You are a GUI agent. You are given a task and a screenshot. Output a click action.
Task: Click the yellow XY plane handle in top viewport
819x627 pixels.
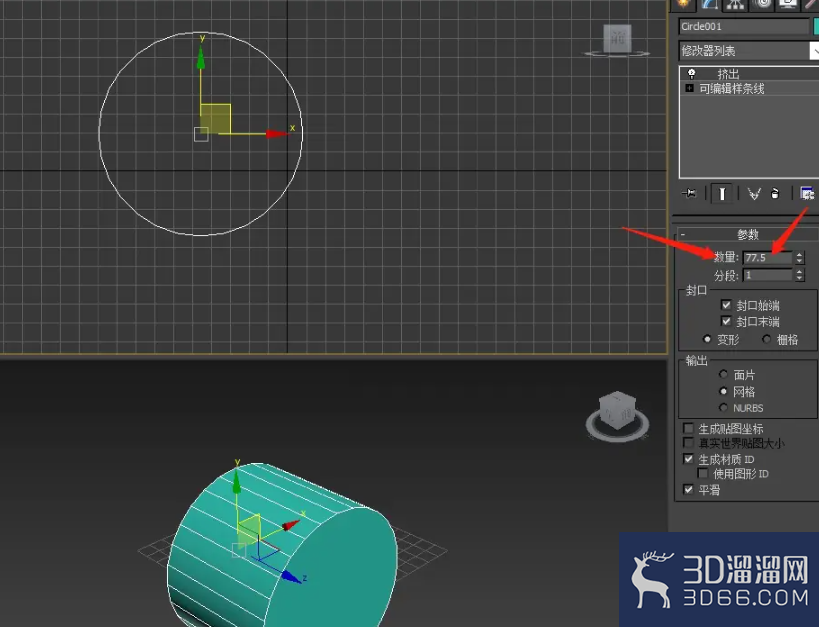tap(215, 119)
